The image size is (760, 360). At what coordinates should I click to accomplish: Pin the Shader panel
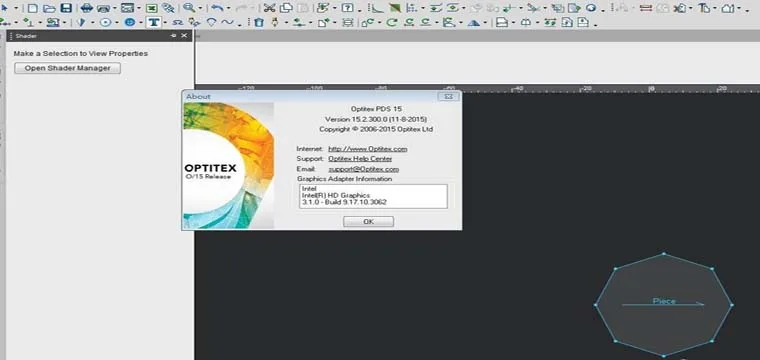pos(174,36)
